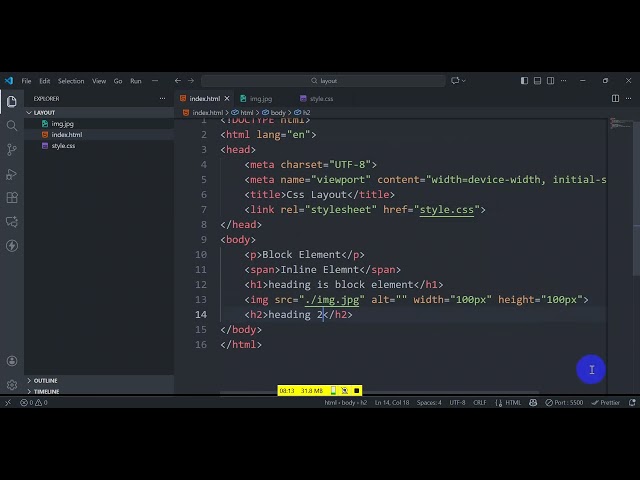Screen dimensions: 640x480
Task: Close the index.html tab
Action: coord(227,98)
